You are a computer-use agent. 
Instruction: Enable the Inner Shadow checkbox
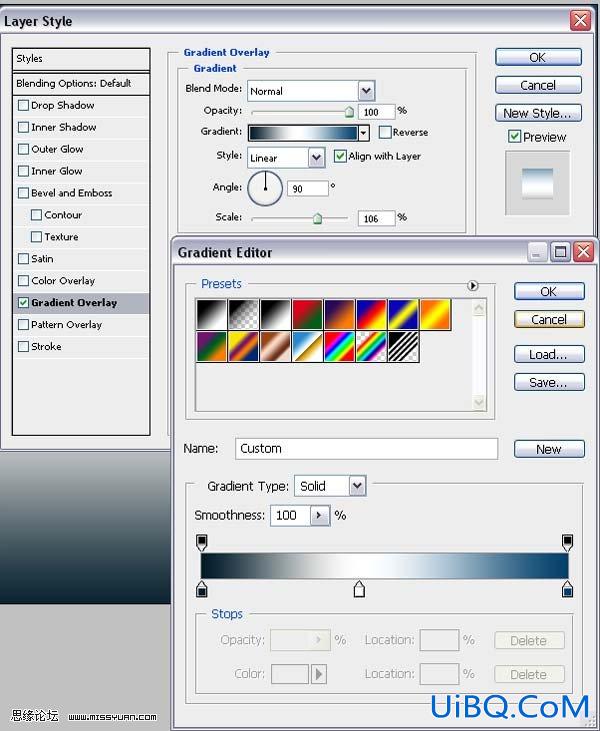[x=23, y=127]
